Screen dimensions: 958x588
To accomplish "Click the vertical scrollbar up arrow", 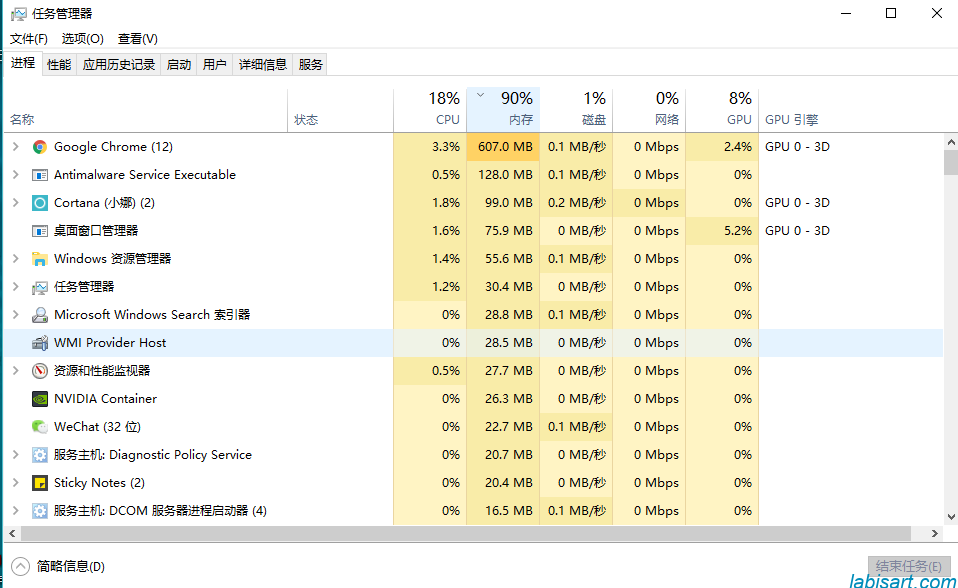I will [951, 142].
